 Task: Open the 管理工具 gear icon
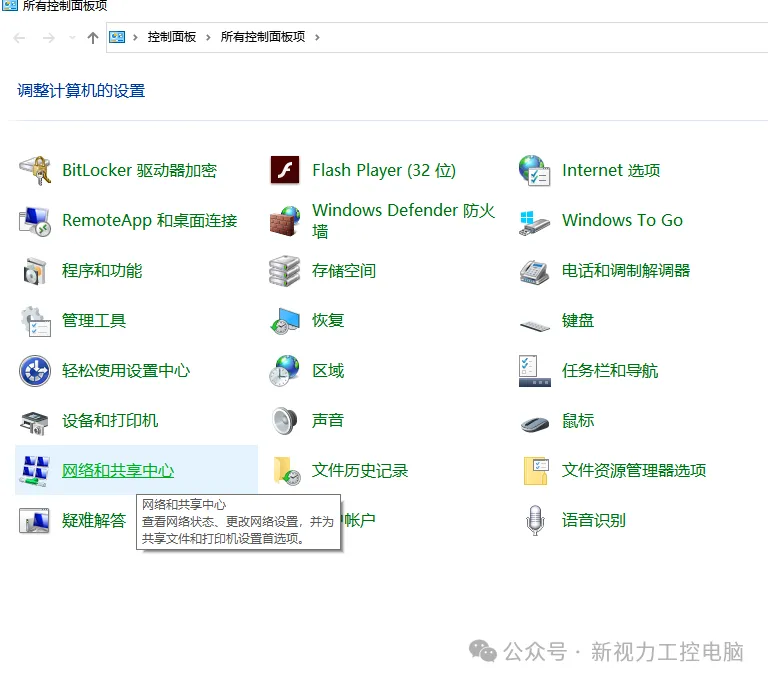(35, 321)
